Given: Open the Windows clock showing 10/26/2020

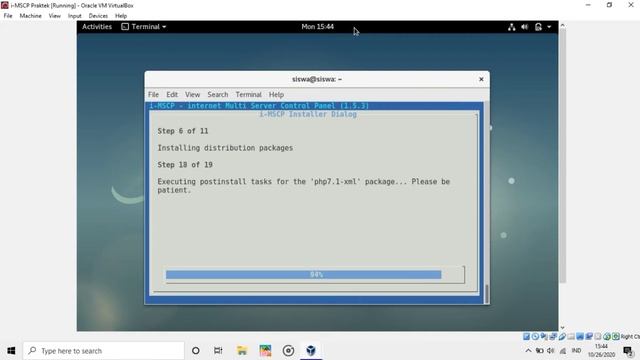Looking at the screenshot, I should [601, 351].
